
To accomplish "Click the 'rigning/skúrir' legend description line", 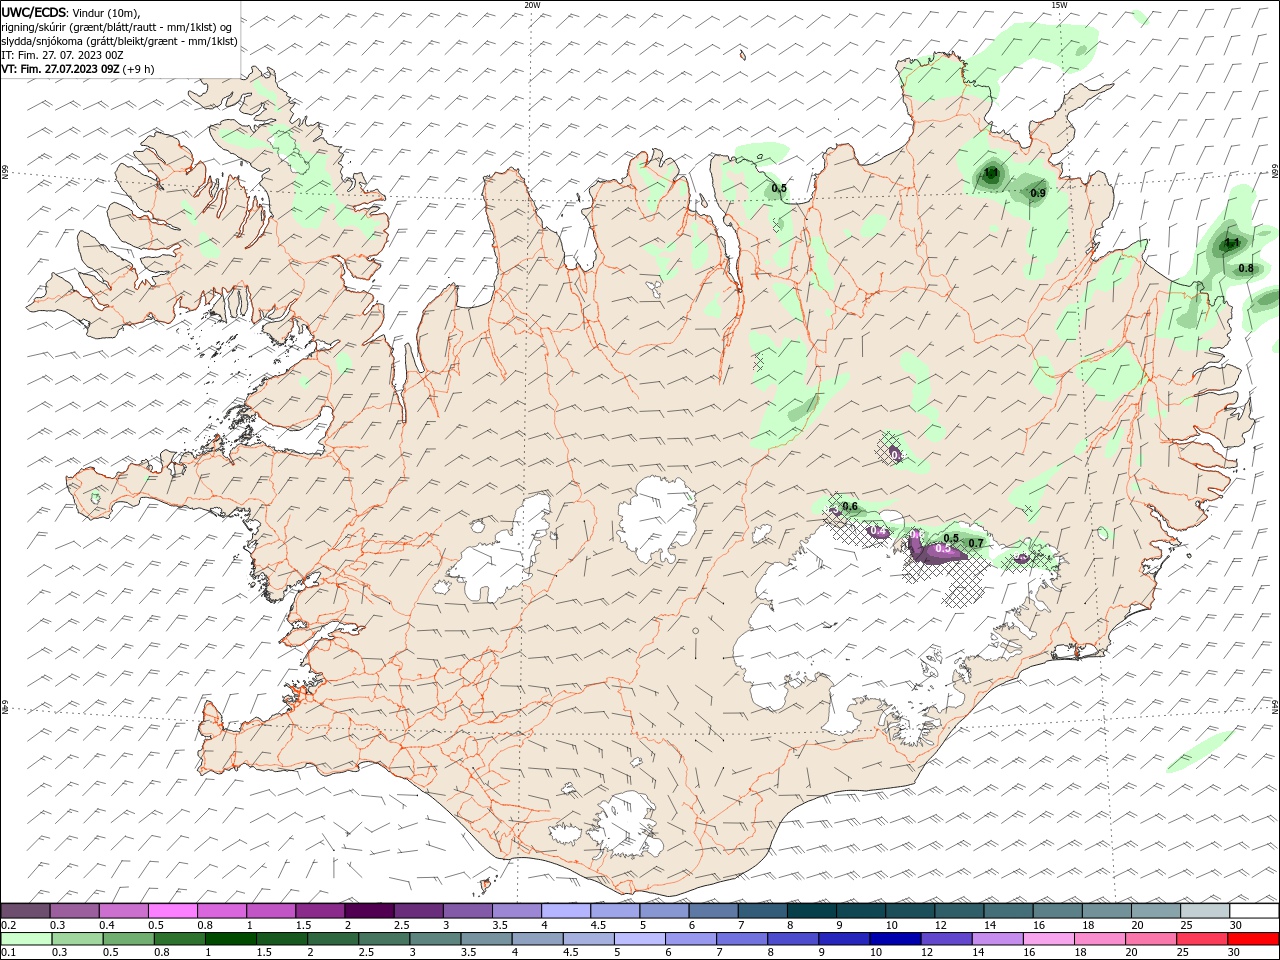I will (117, 27).
